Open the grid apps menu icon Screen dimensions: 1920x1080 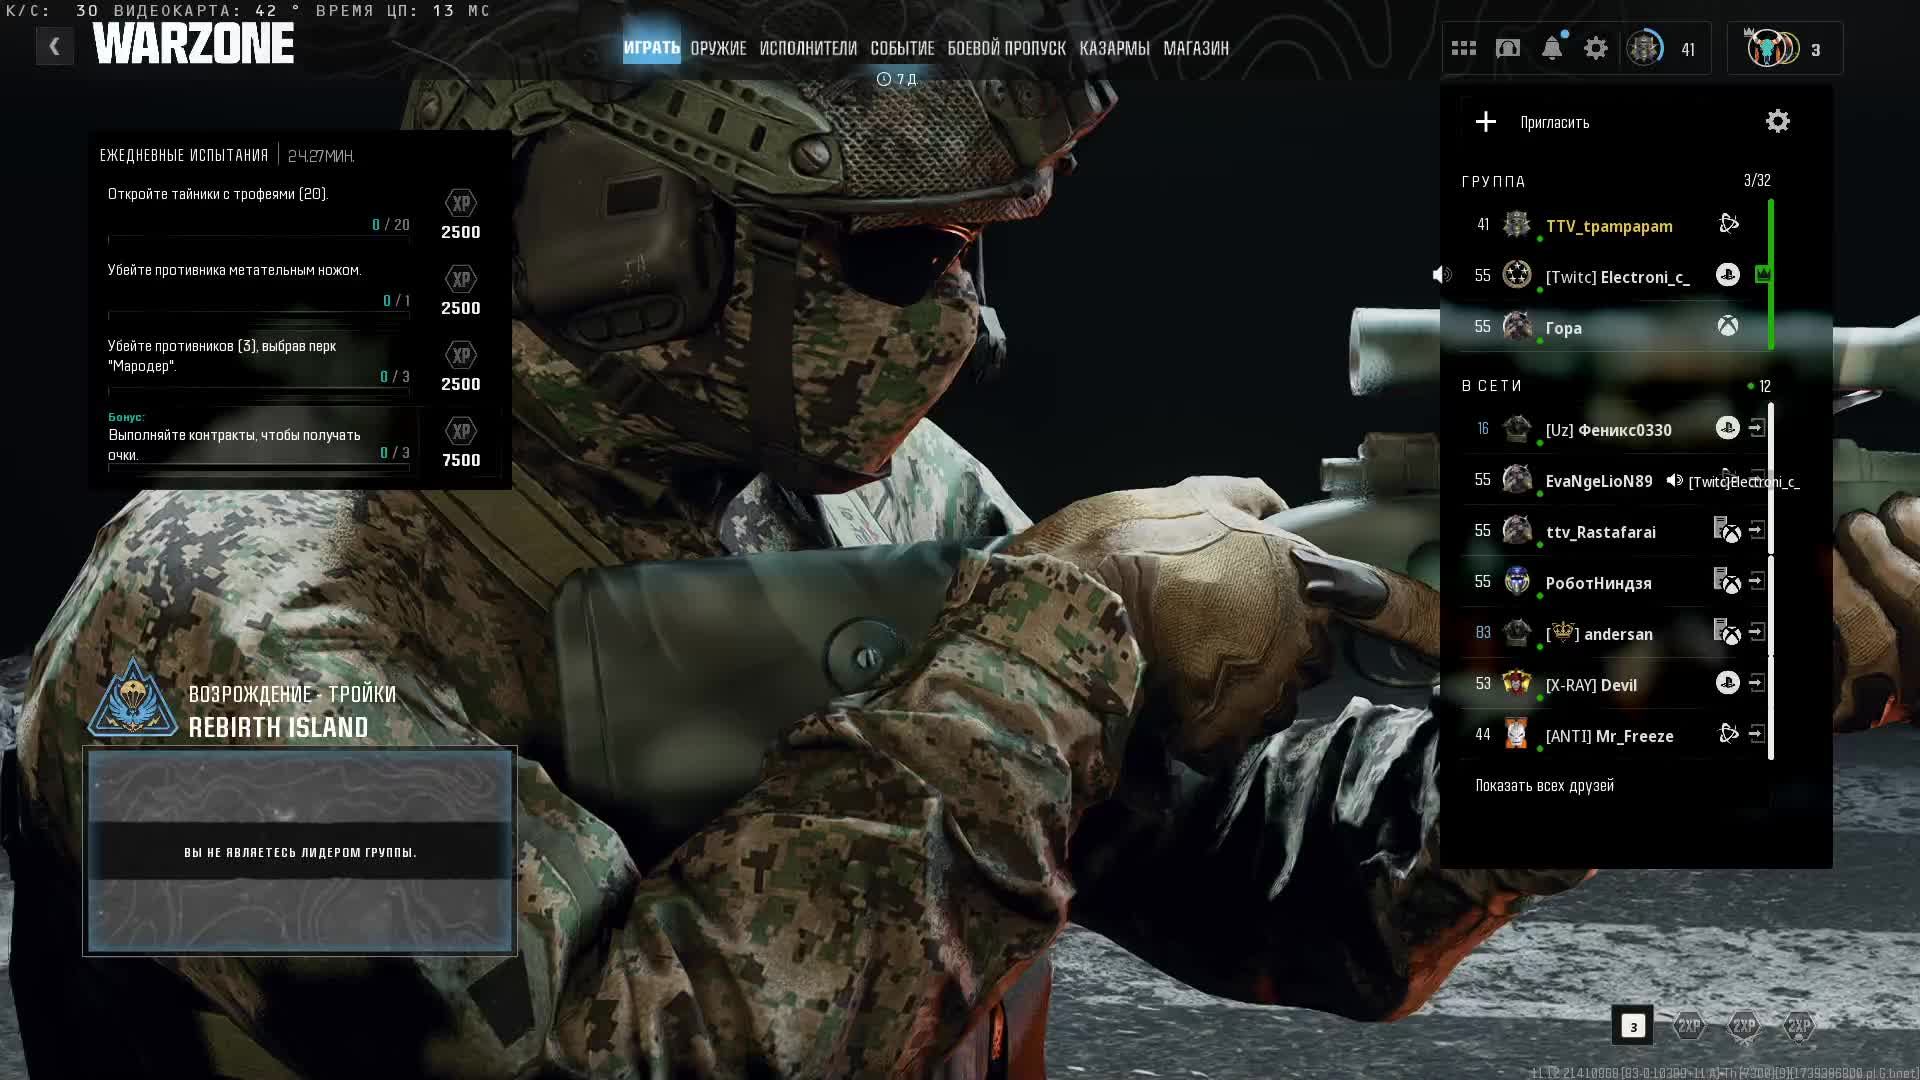pyautogui.click(x=1464, y=48)
